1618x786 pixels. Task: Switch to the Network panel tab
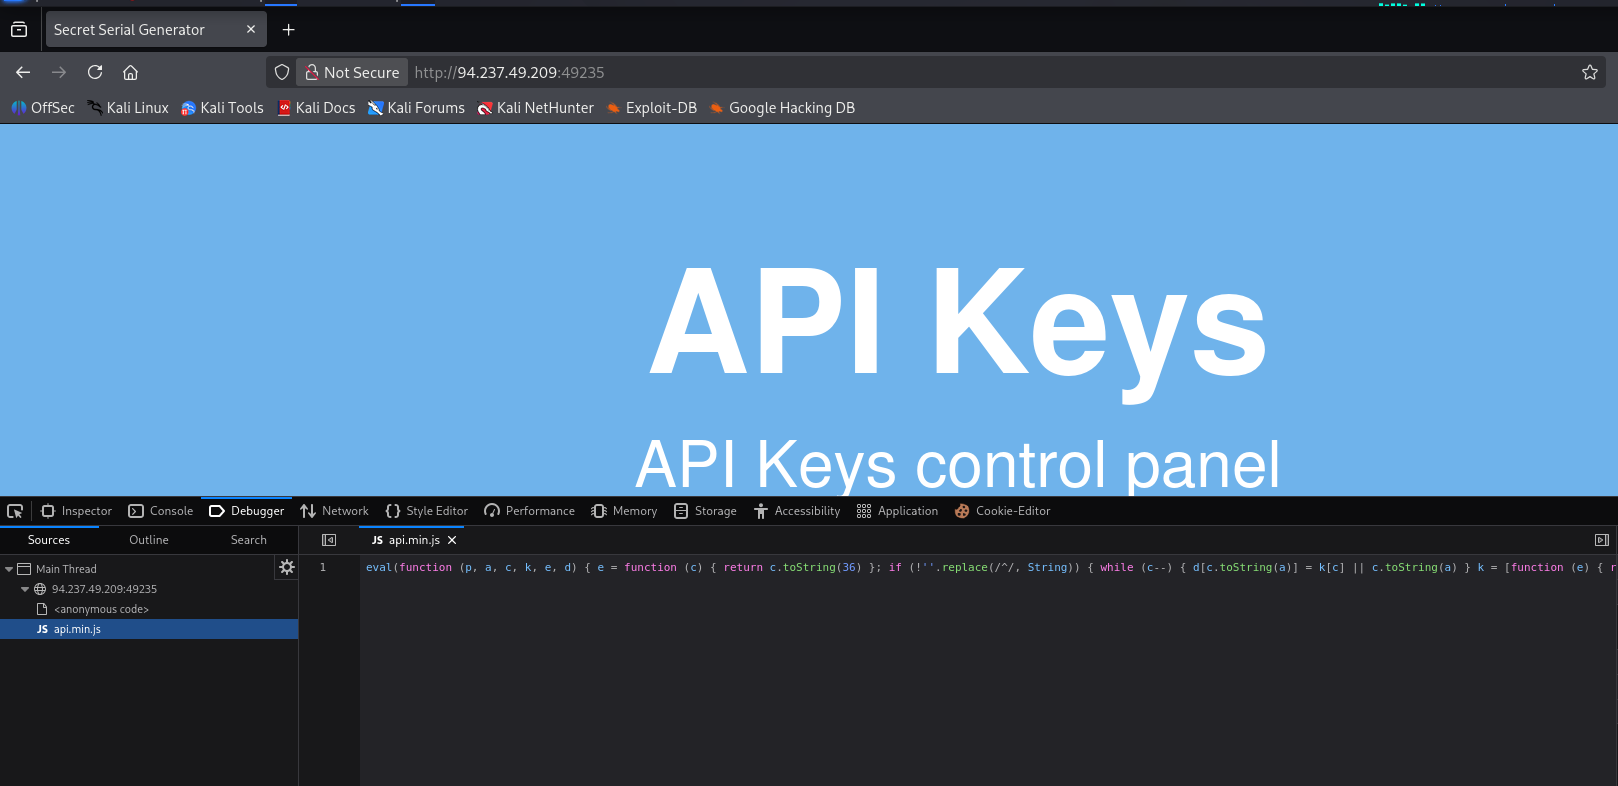[334, 511]
